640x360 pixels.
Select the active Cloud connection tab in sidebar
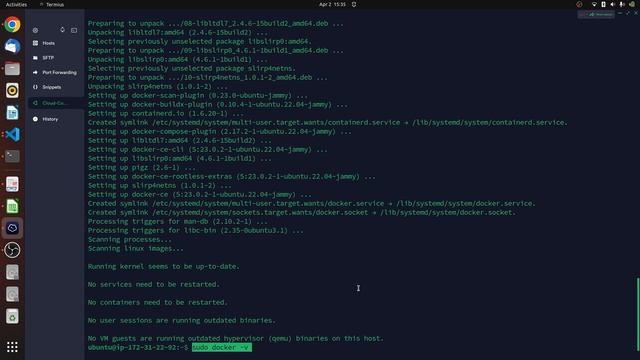click(56, 103)
